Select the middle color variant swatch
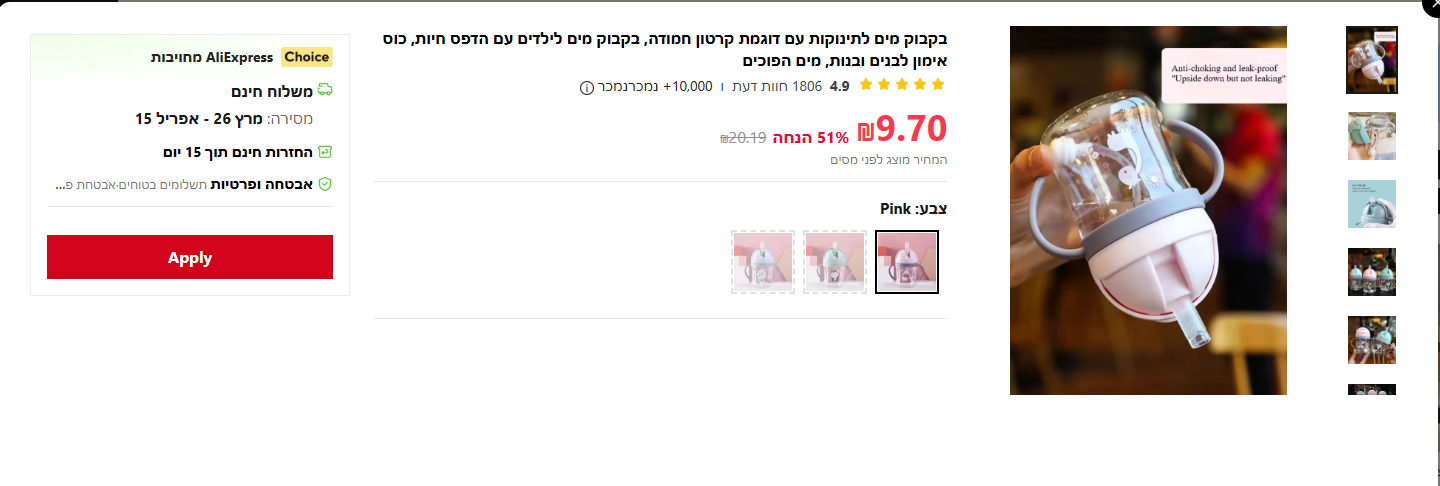The image size is (1440, 486). tap(835, 262)
